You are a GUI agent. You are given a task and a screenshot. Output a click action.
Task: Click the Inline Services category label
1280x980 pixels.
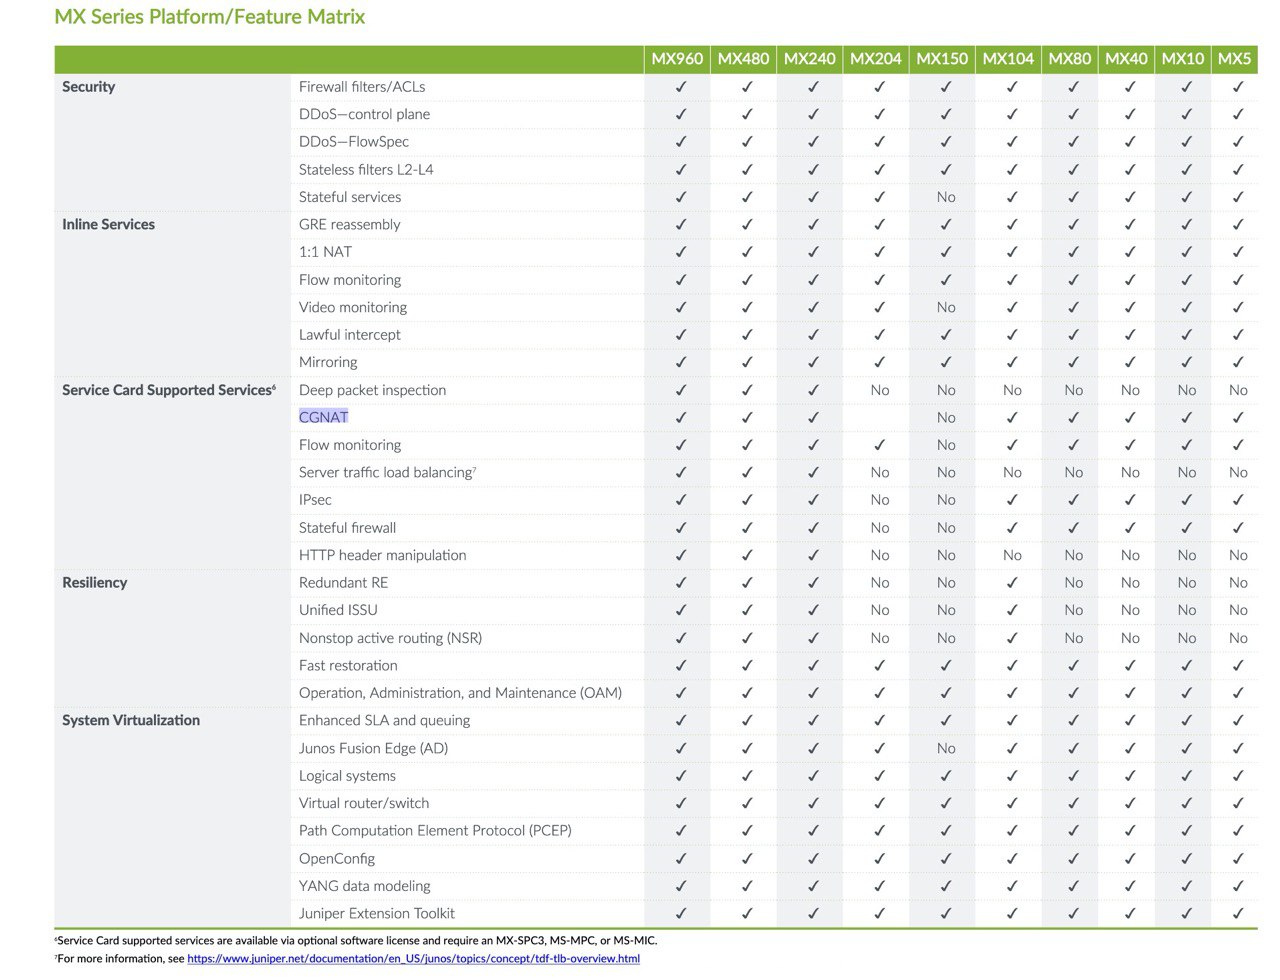tap(108, 224)
